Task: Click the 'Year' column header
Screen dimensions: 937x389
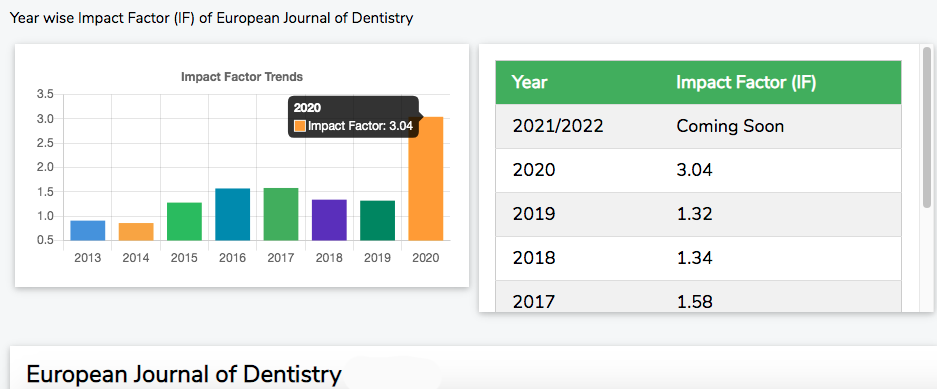Action: [530, 82]
